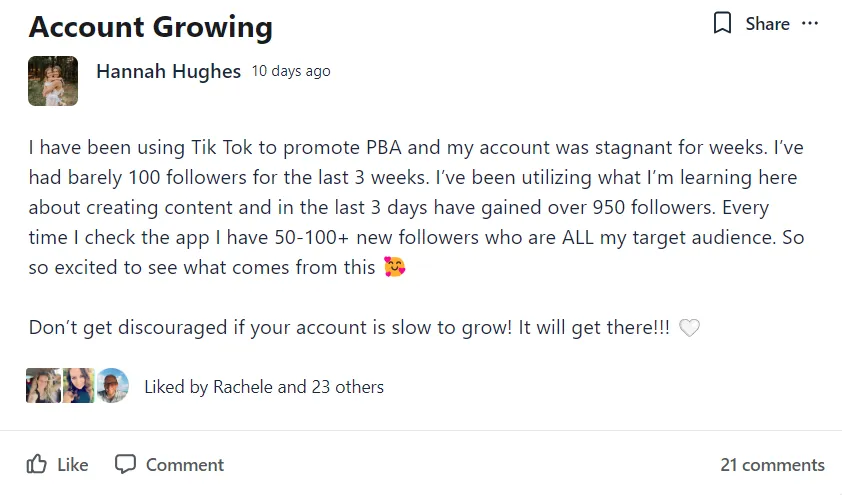
Task: Click the speech bubble comment icon
Action: [125, 464]
